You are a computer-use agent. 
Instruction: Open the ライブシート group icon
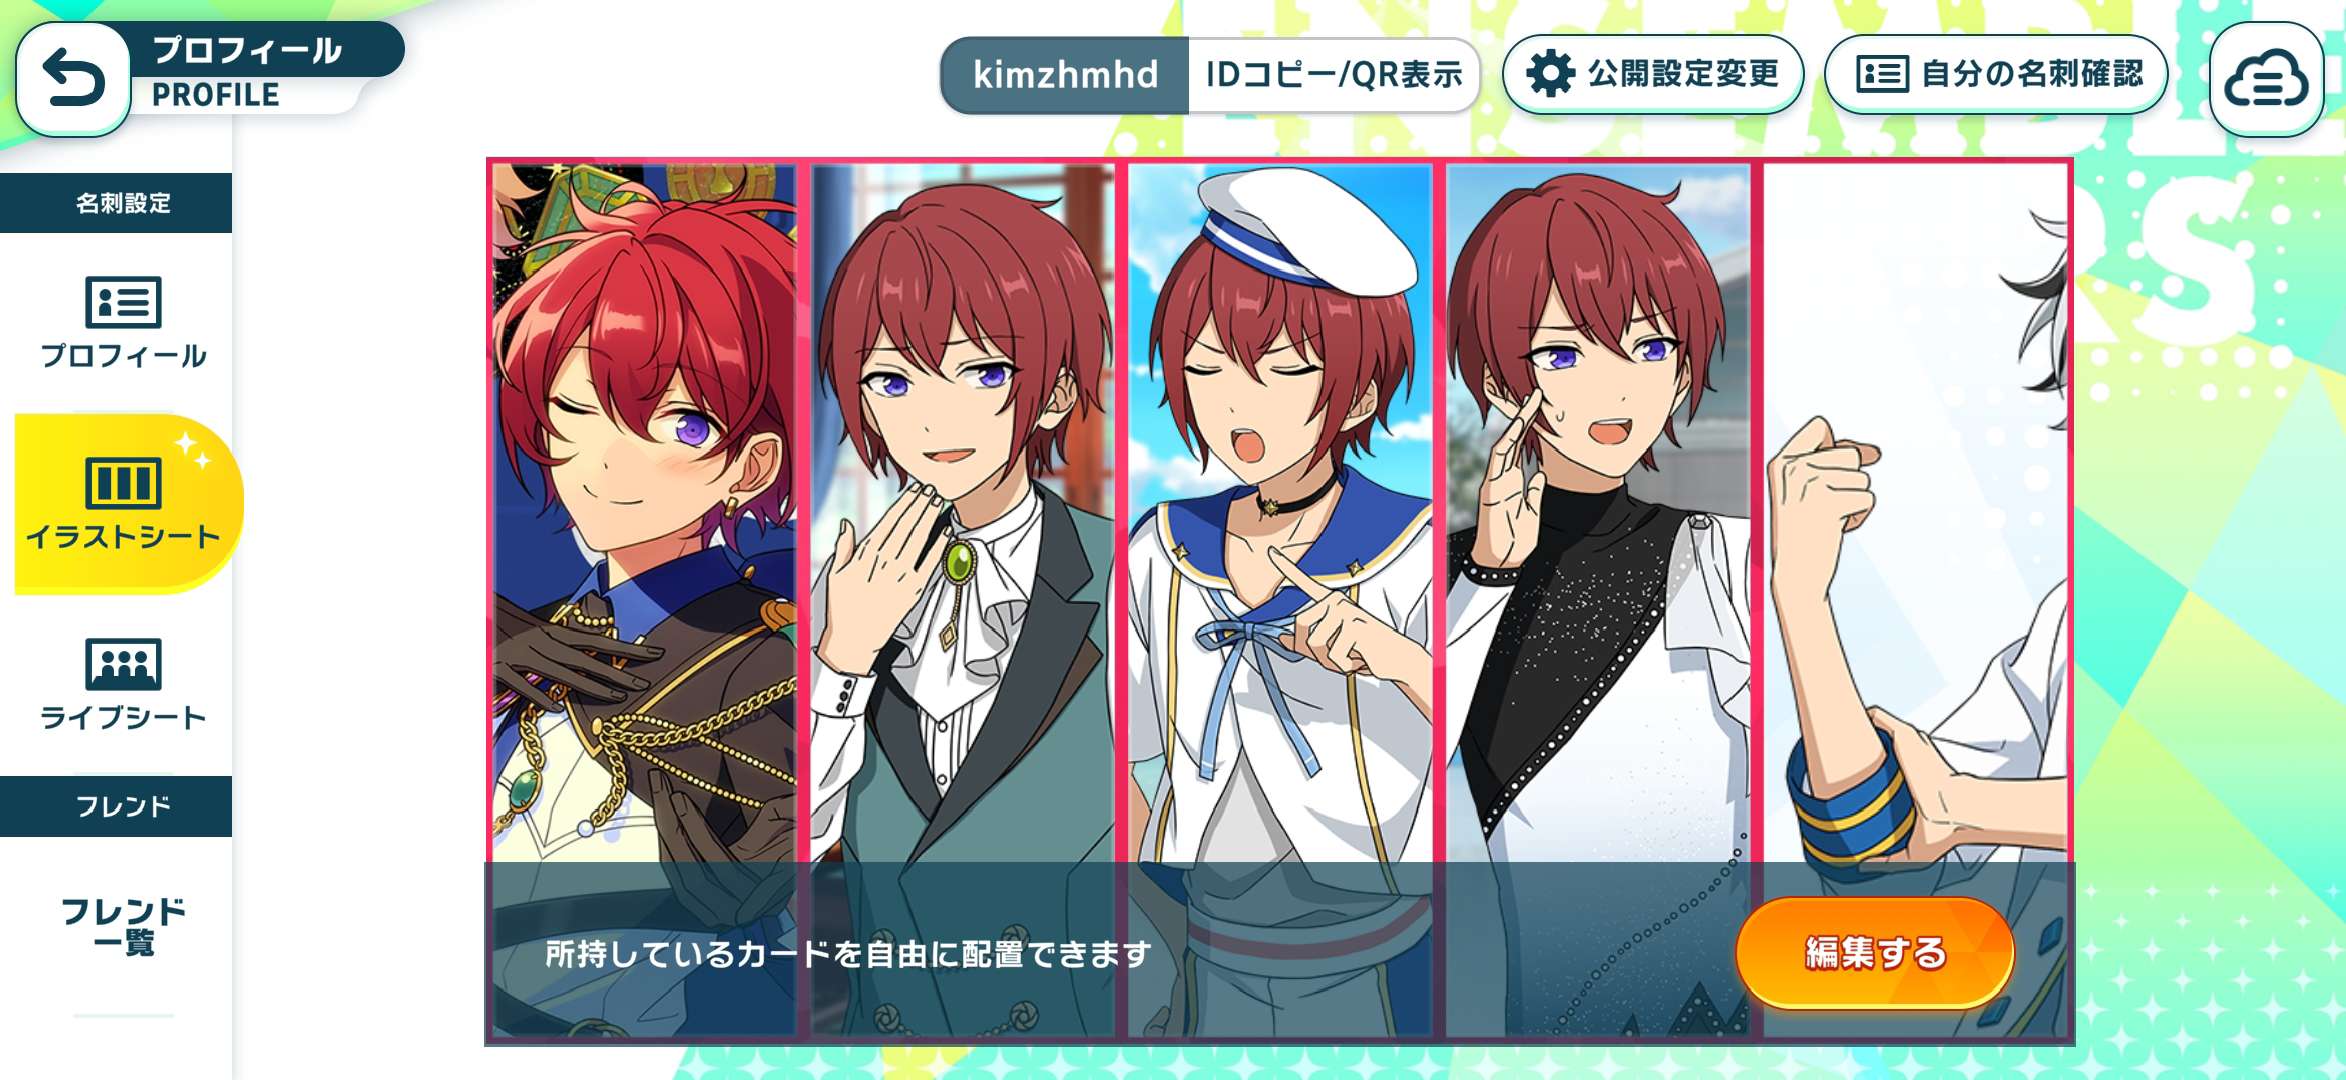coord(123,664)
